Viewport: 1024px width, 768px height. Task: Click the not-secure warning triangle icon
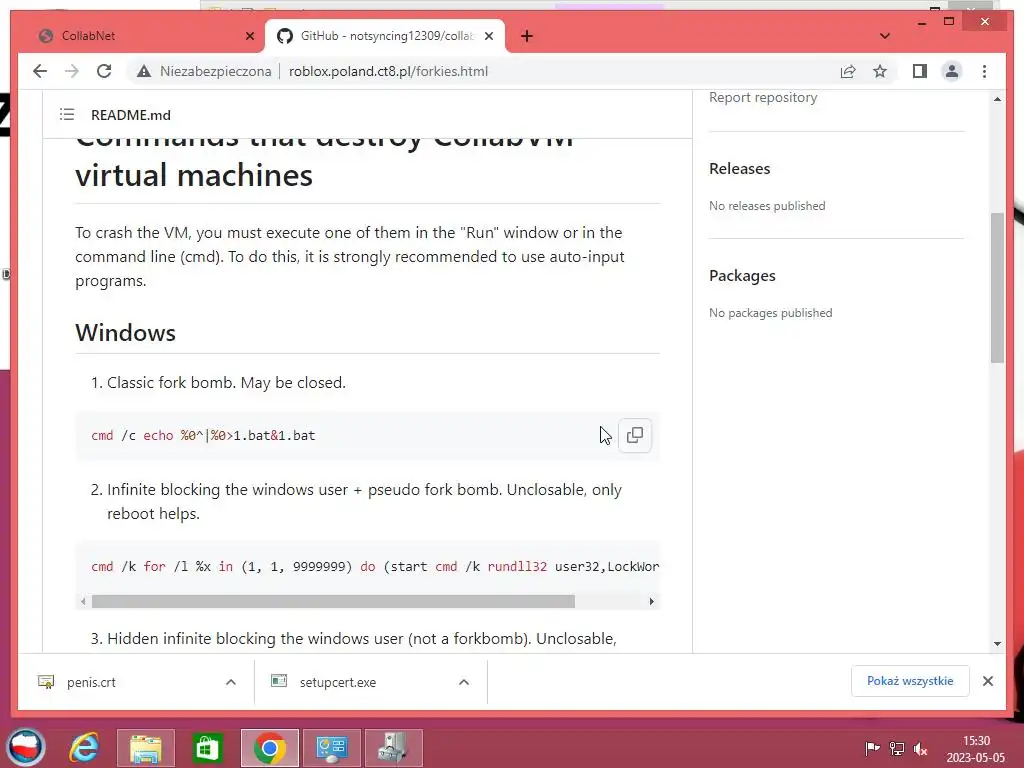click(x=144, y=71)
